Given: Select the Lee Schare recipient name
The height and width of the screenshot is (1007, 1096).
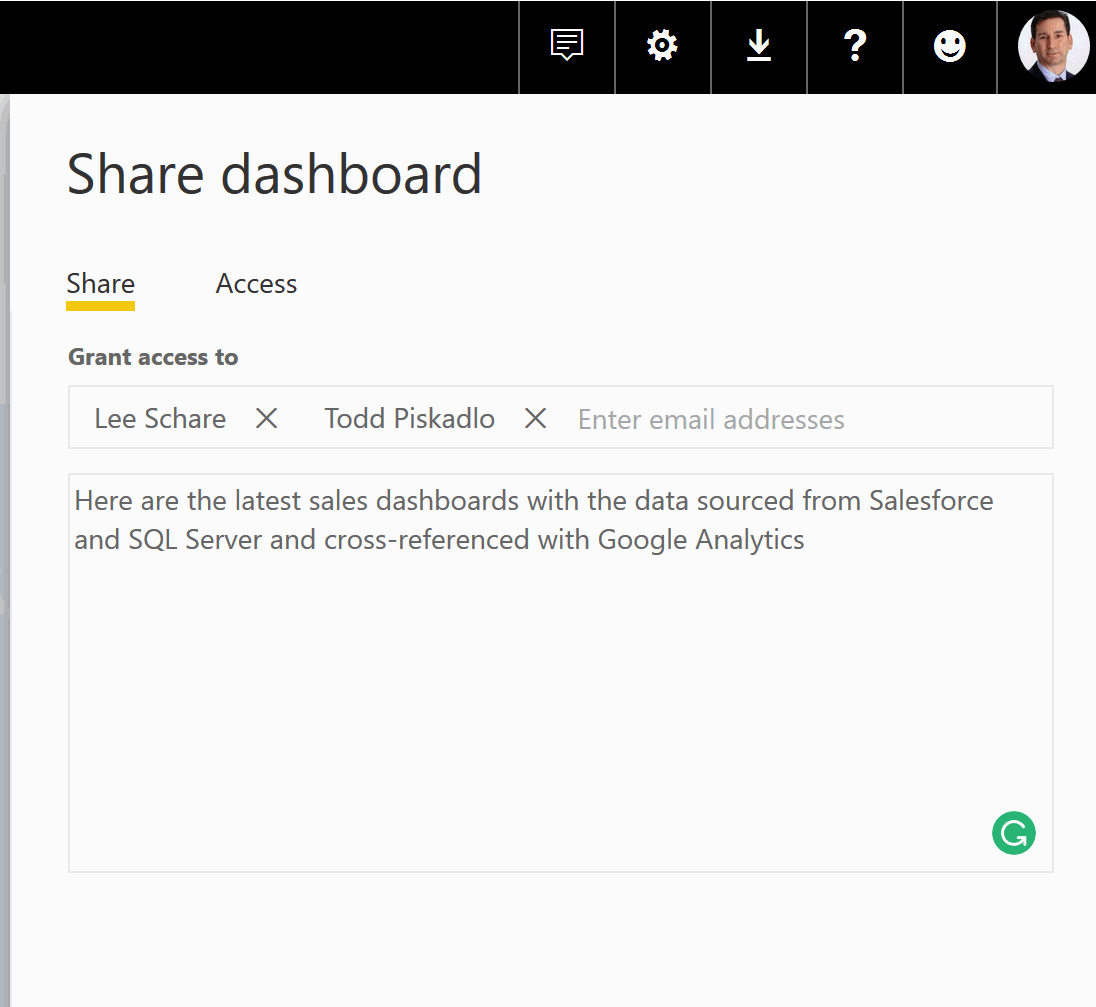Looking at the screenshot, I should 160,418.
